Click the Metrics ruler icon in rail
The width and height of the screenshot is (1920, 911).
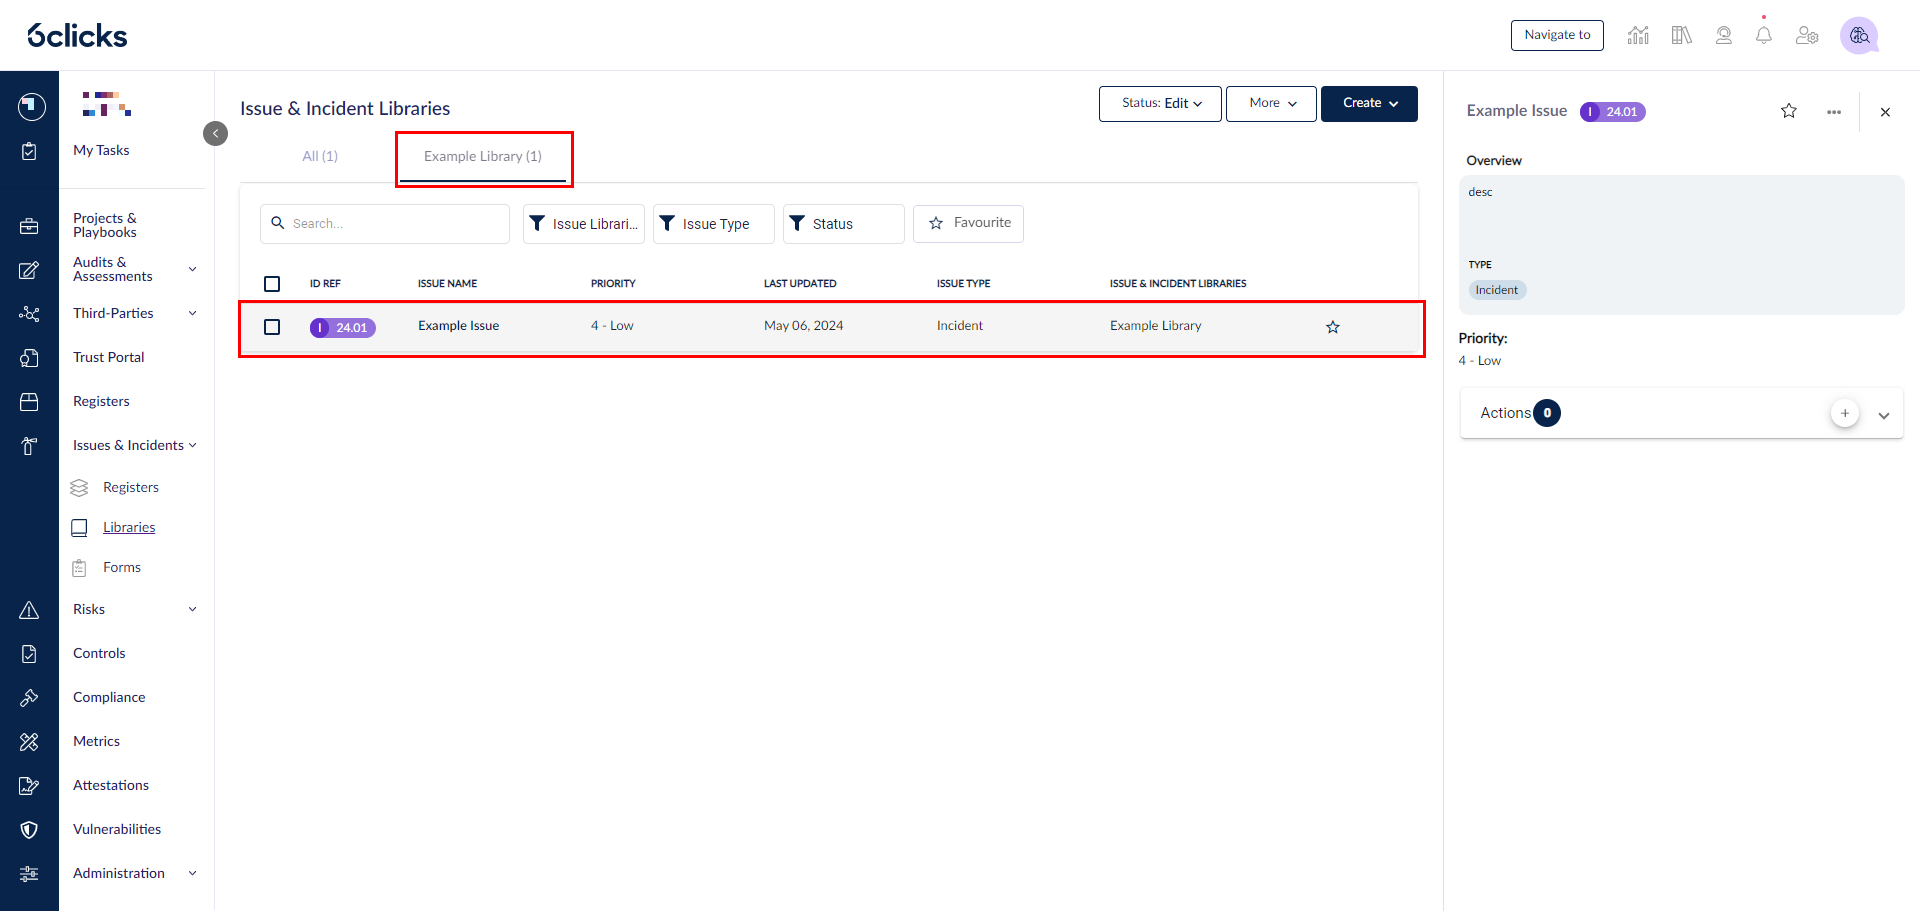point(30,742)
